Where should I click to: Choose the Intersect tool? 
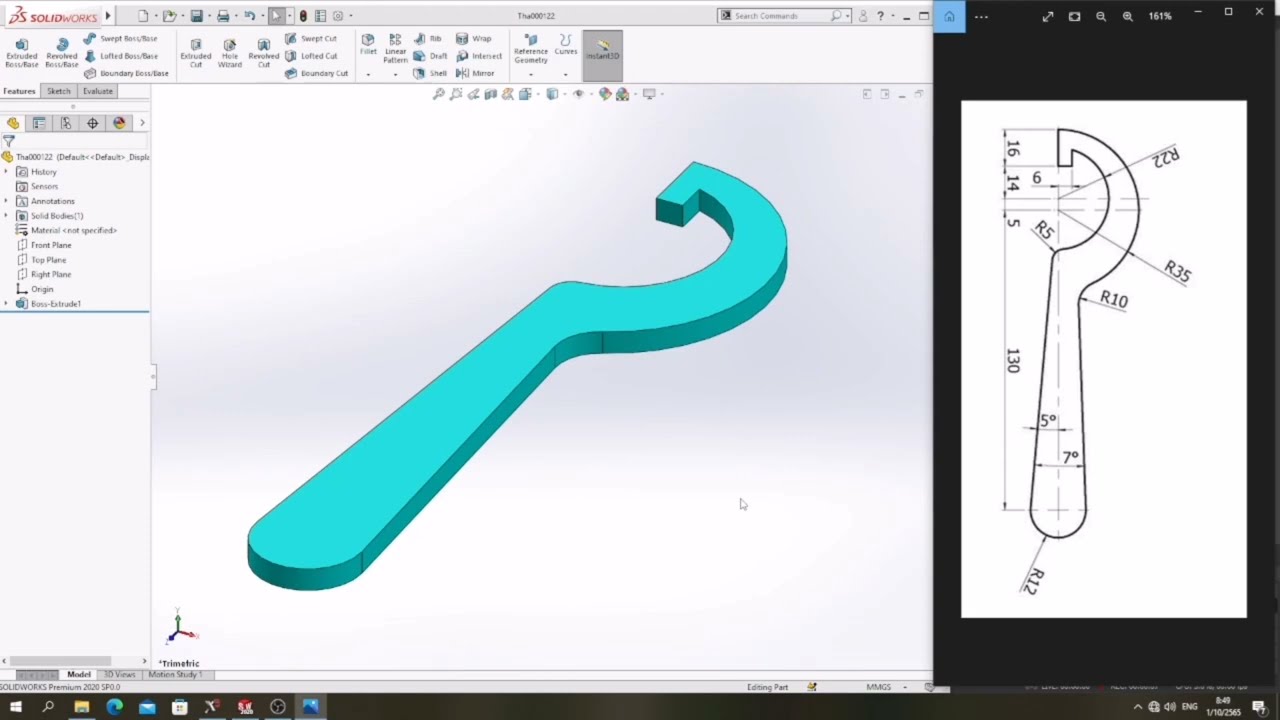pyautogui.click(x=479, y=56)
